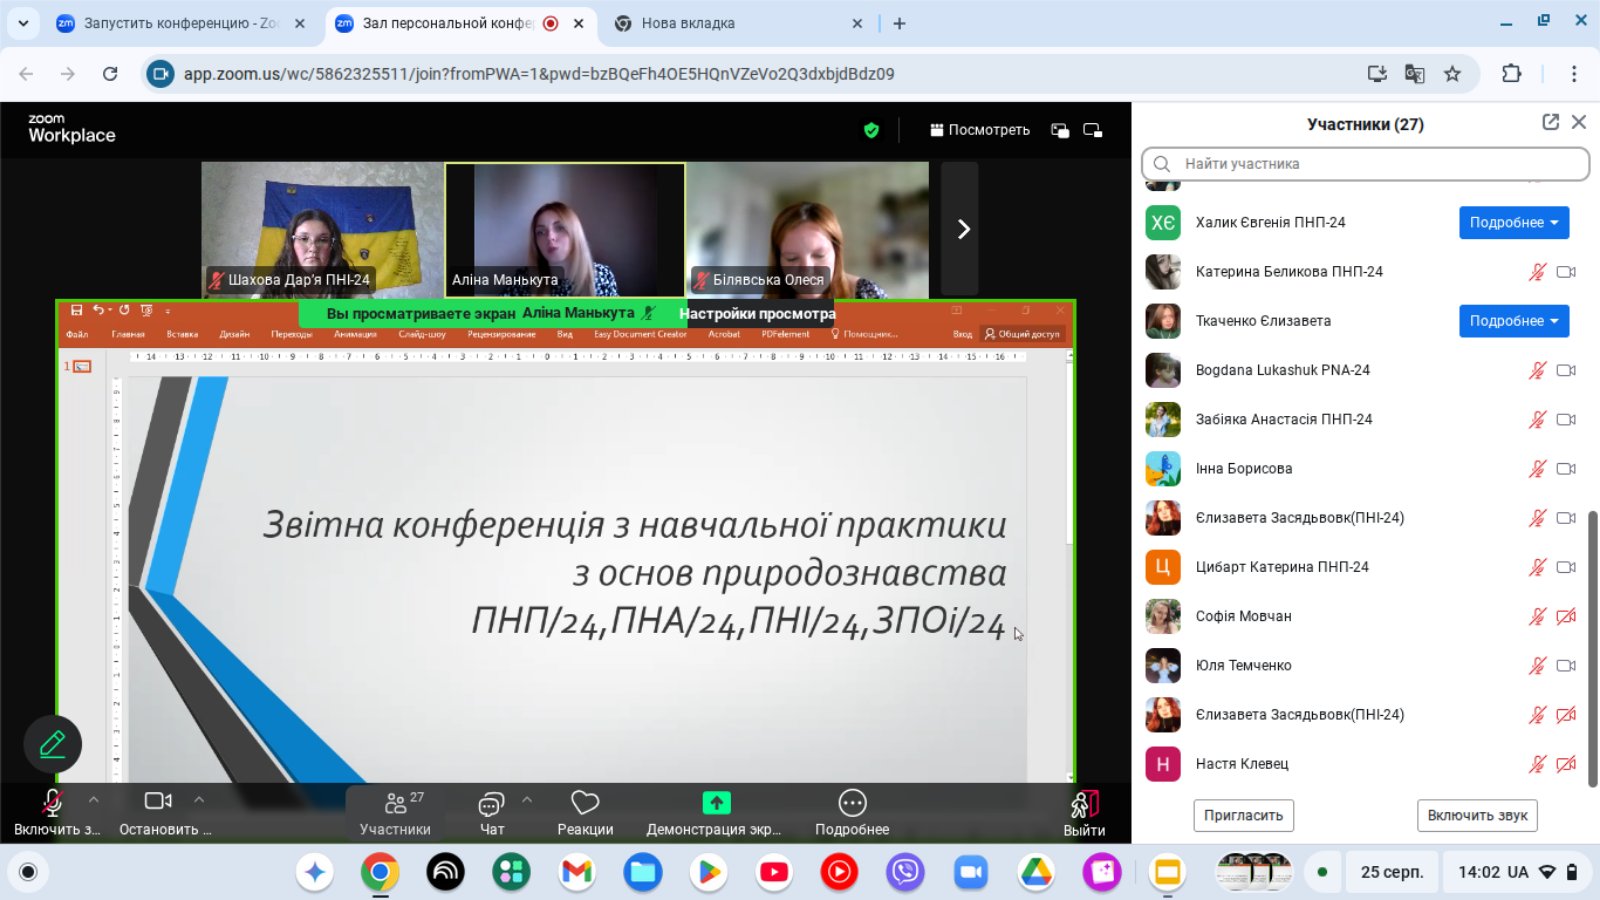The image size is (1600, 900).
Task: Open the Посмотреть view menu
Action: 979,130
